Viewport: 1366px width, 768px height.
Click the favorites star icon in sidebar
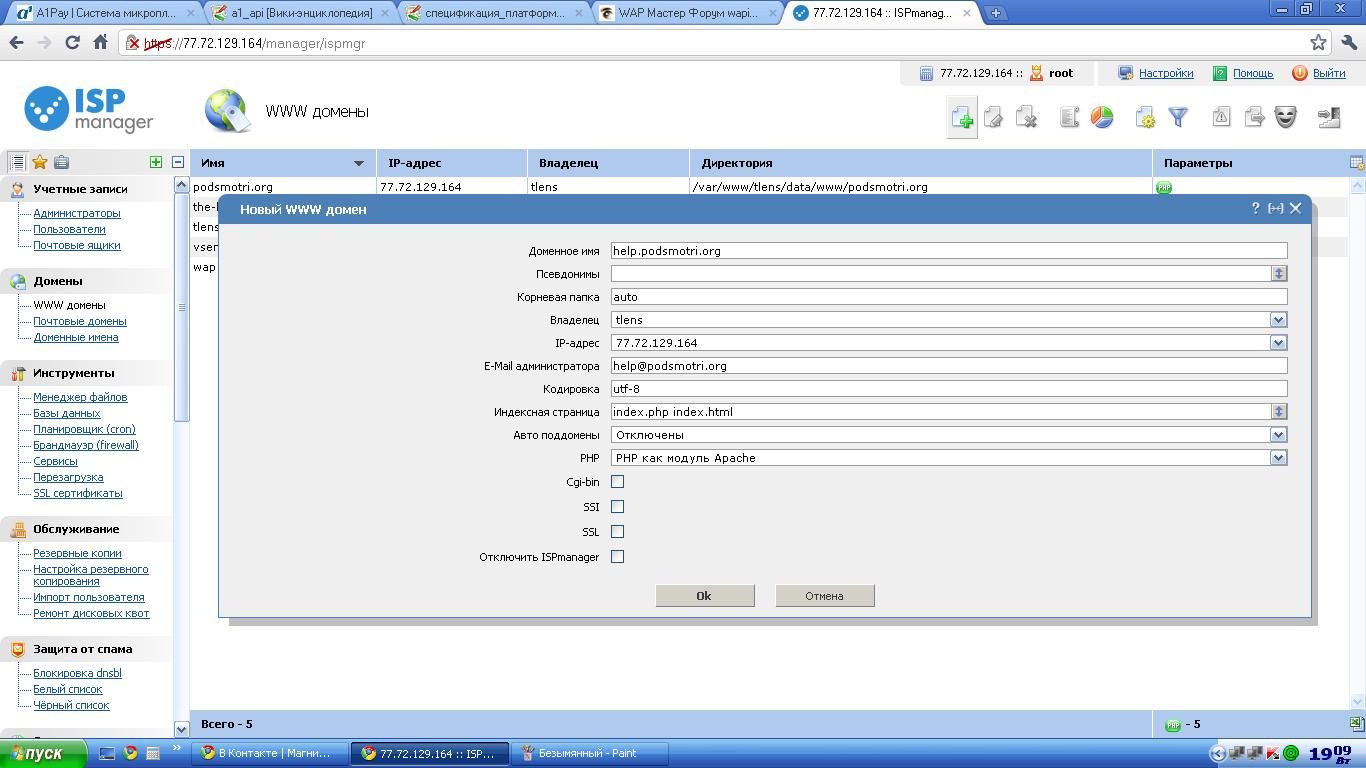(40, 162)
